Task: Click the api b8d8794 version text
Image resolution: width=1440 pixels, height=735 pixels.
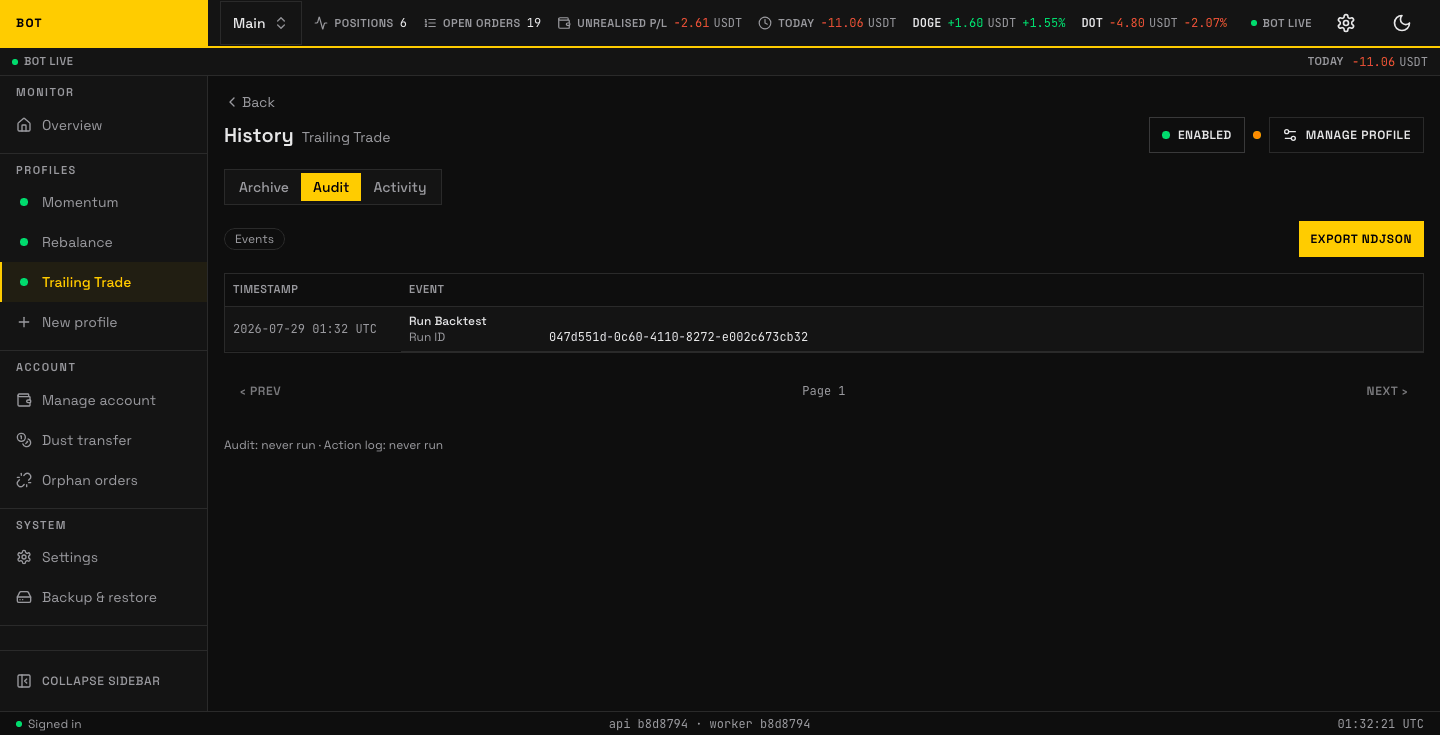Action: (648, 724)
